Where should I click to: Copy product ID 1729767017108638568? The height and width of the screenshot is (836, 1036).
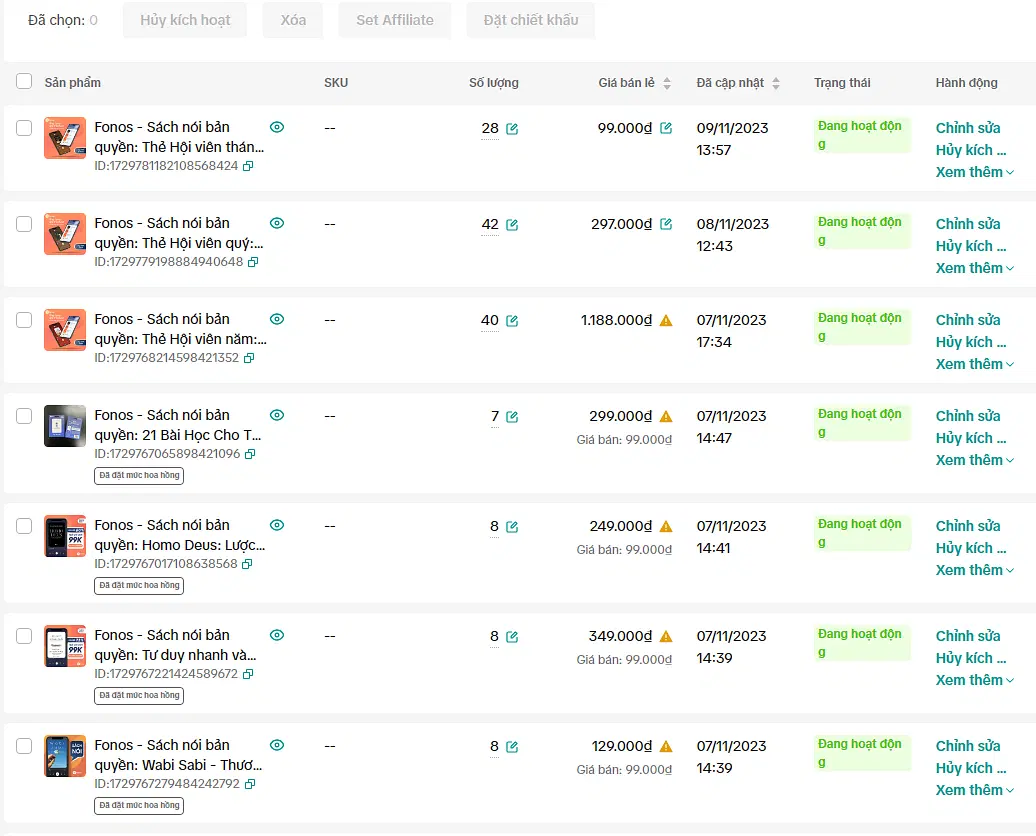pyautogui.click(x=247, y=564)
